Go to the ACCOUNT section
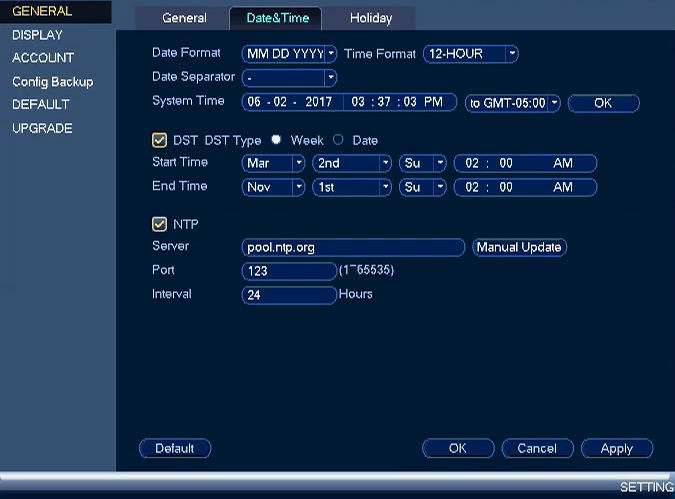Viewport: 675px width, 499px height. (43, 58)
